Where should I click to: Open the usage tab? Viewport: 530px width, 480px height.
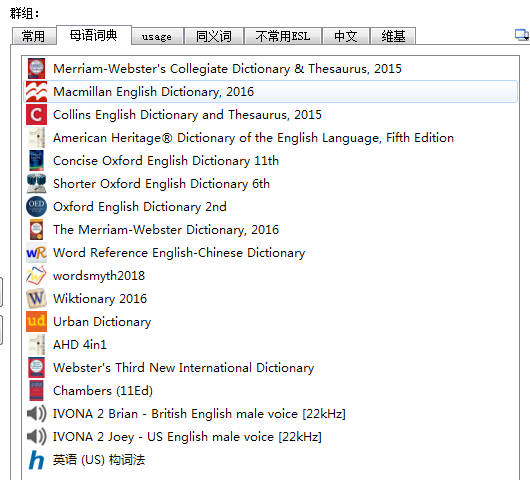pyautogui.click(x=157, y=36)
